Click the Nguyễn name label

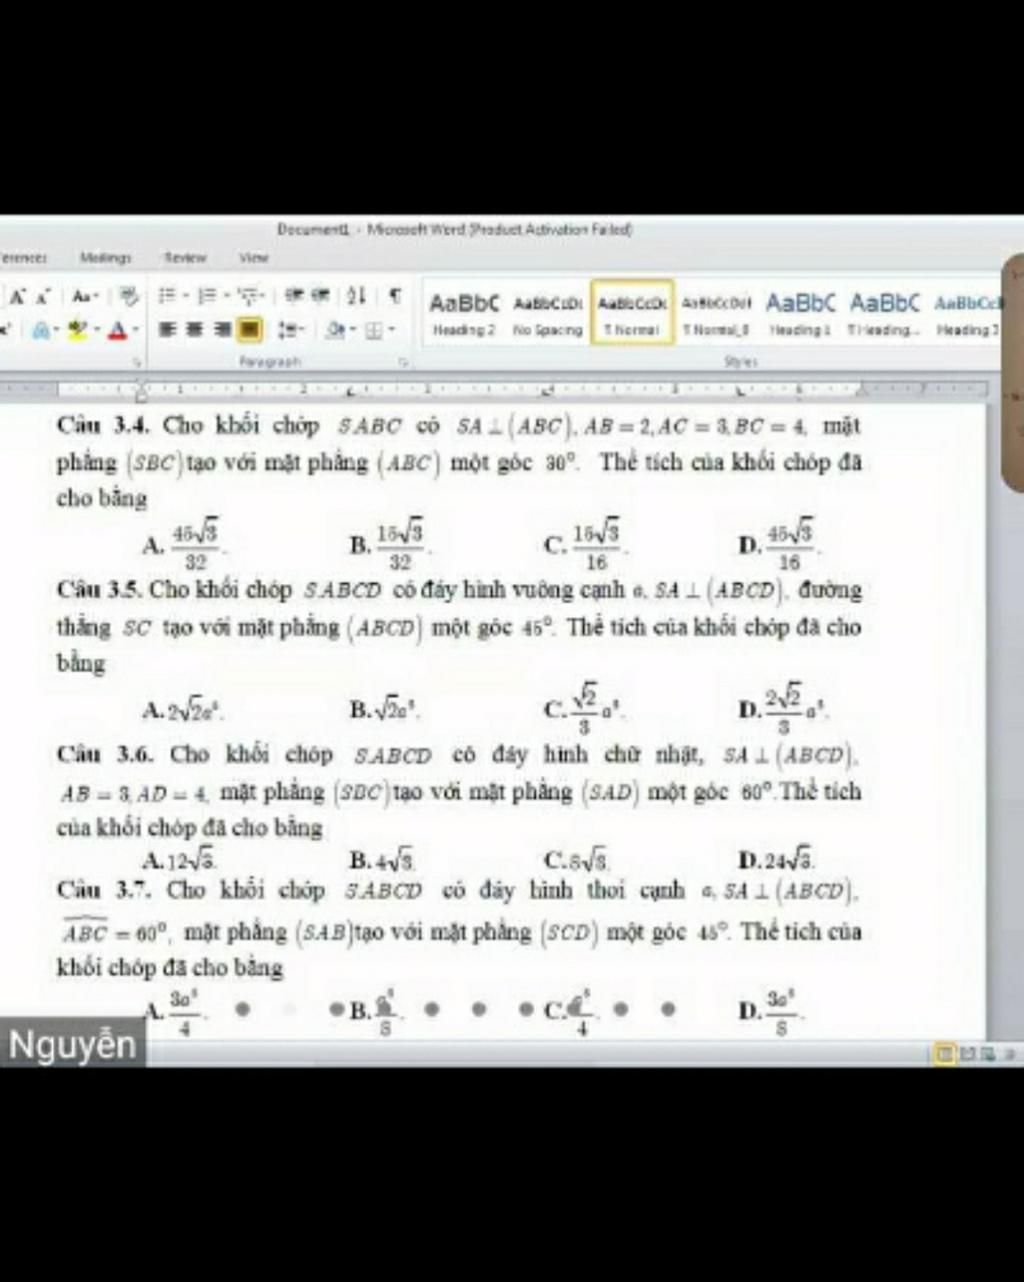(x=72, y=1045)
